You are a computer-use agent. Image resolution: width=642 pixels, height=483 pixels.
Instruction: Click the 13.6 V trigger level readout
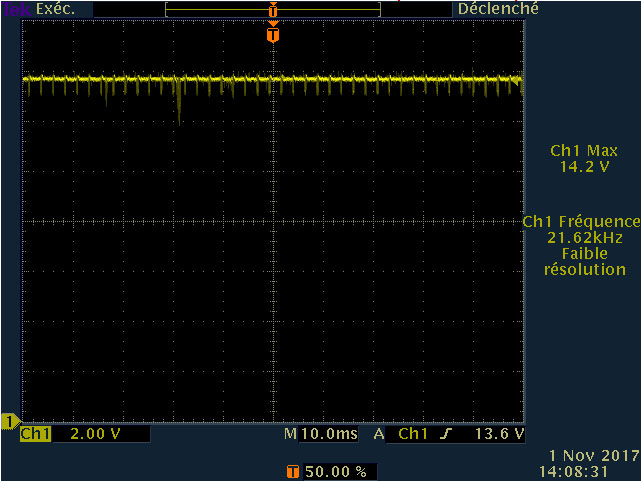point(500,434)
